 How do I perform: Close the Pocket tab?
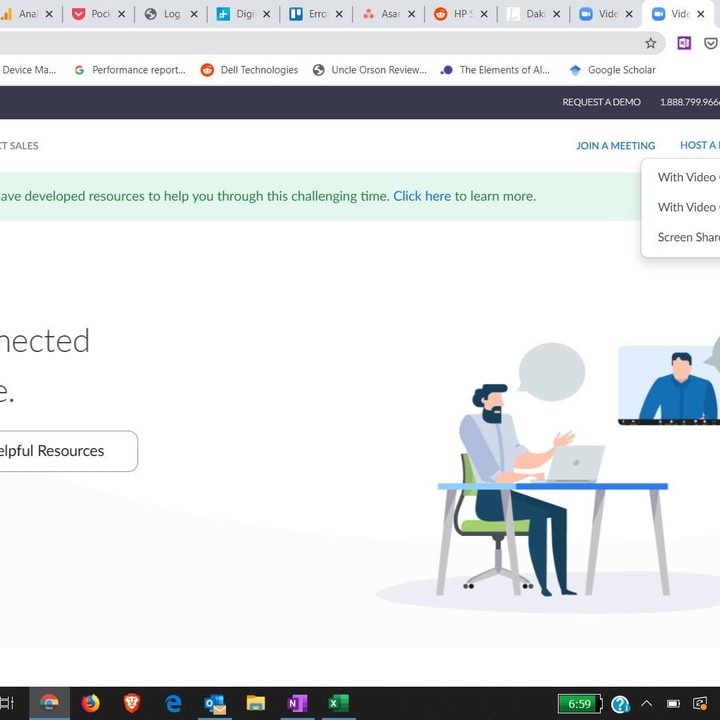click(x=122, y=14)
